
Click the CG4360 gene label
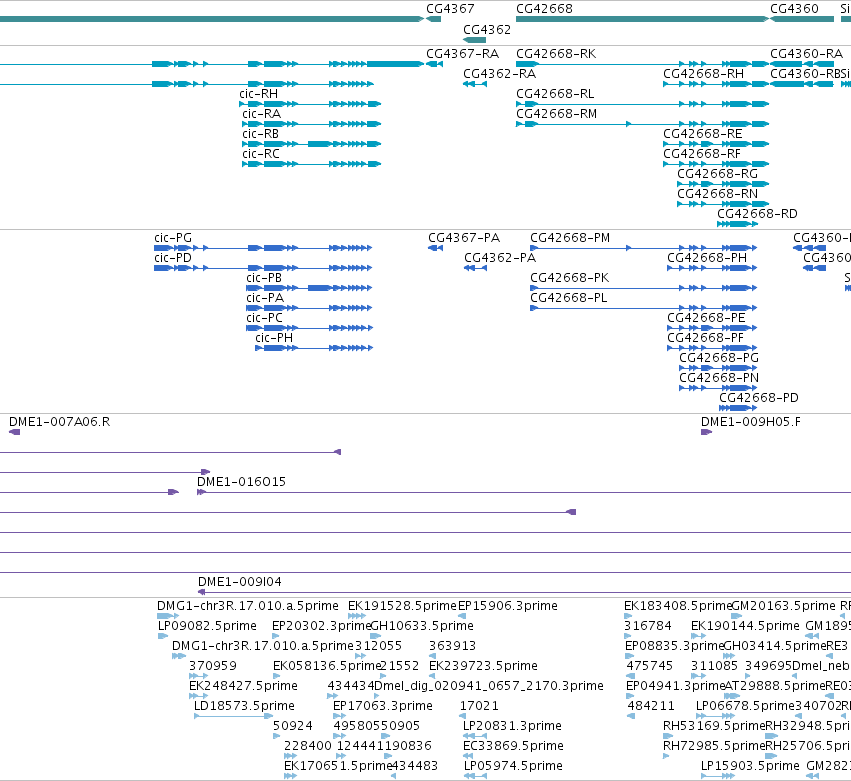[794, 9]
